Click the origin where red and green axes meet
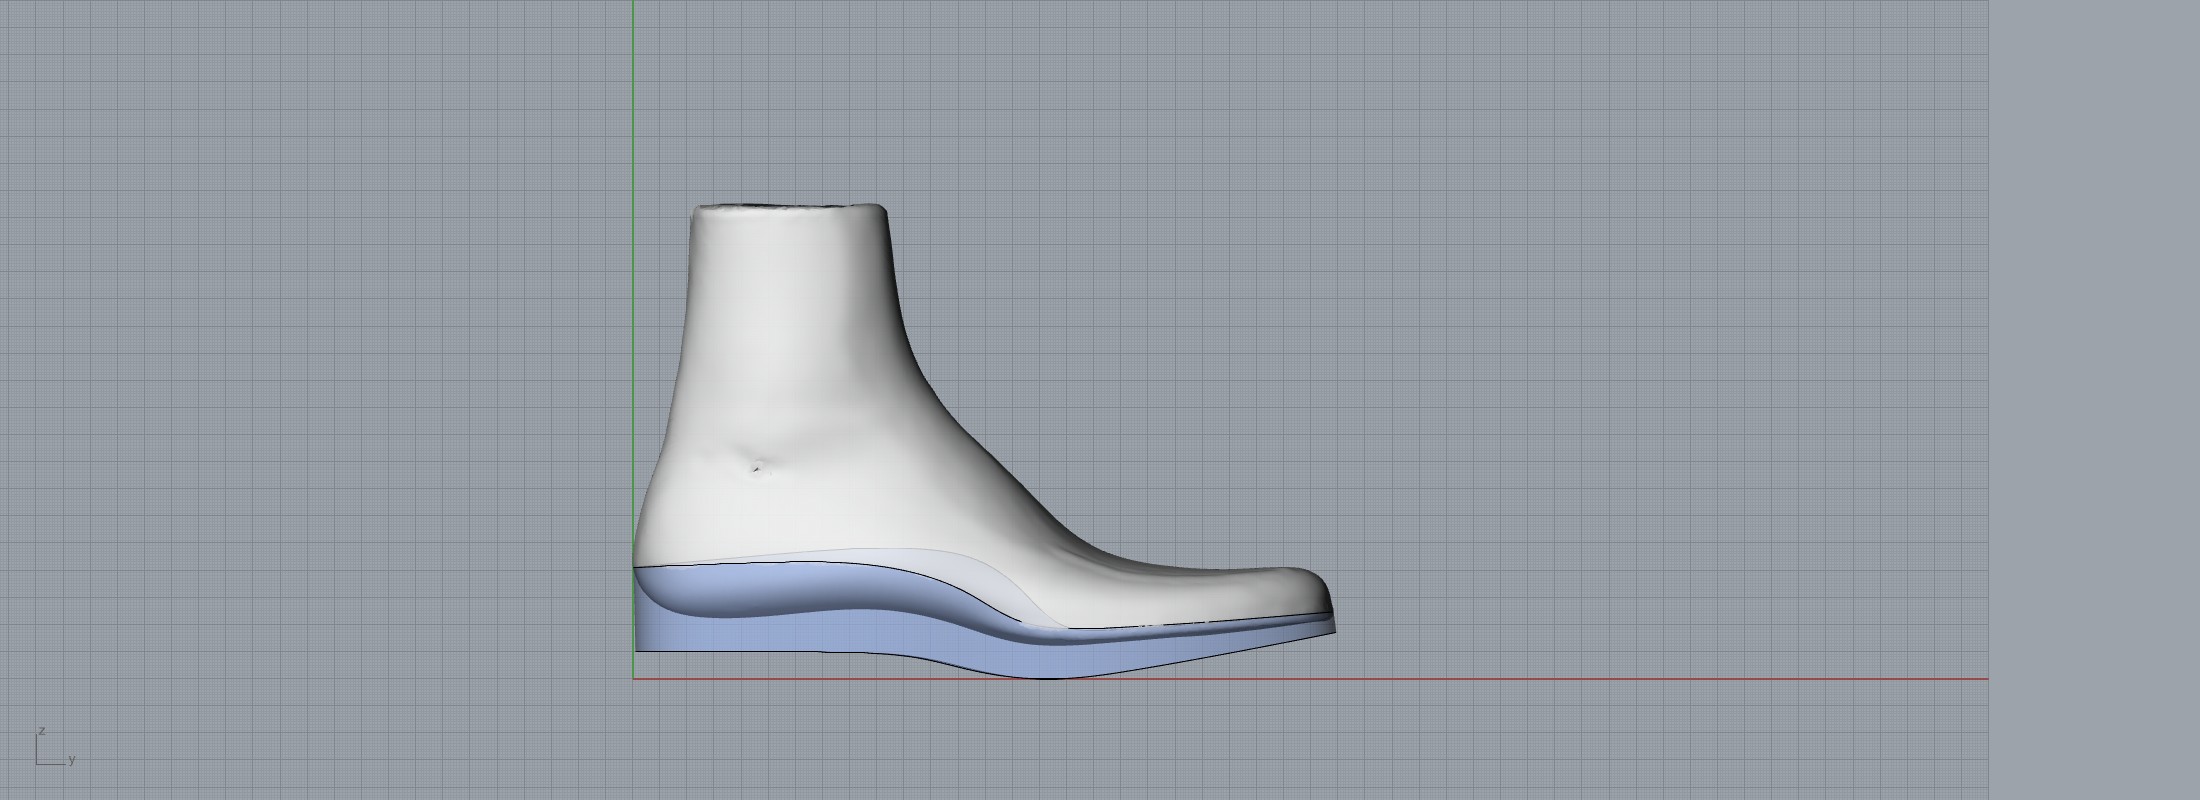Viewport: 2200px width, 800px height. coord(633,679)
